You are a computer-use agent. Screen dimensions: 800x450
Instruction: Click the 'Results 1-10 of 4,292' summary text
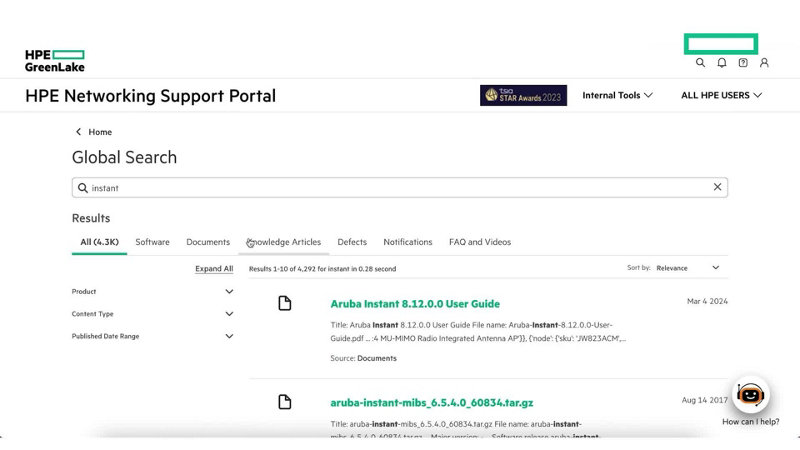click(x=322, y=269)
